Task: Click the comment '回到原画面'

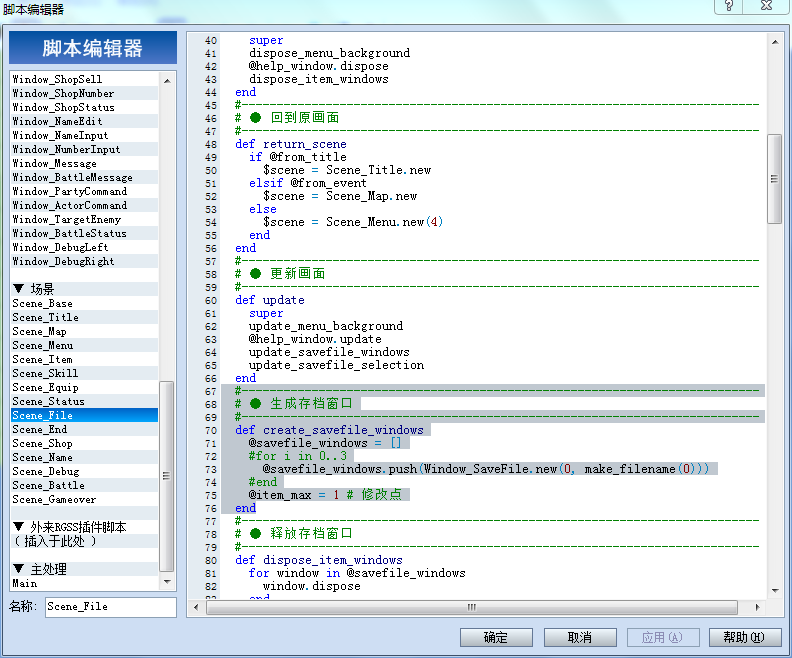Action: (x=305, y=118)
